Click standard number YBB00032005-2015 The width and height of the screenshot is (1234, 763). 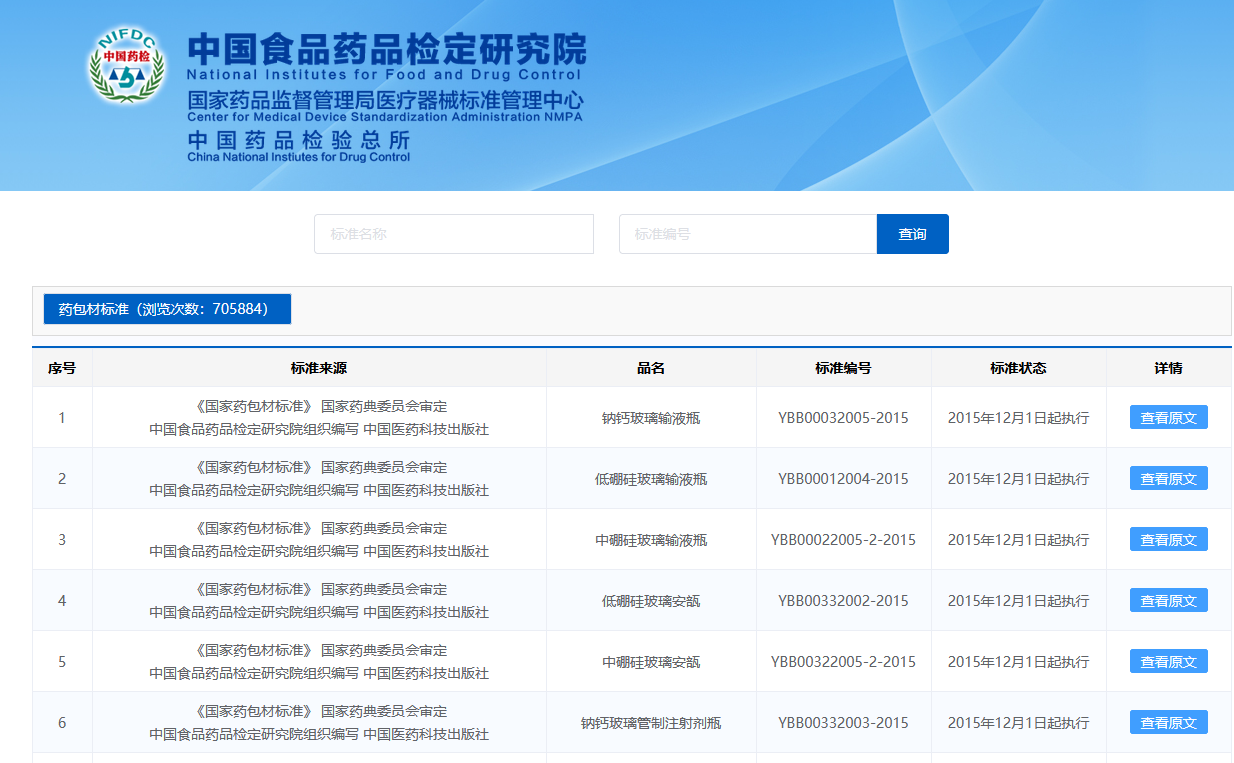pyautogui.click(x=843, y=418)
